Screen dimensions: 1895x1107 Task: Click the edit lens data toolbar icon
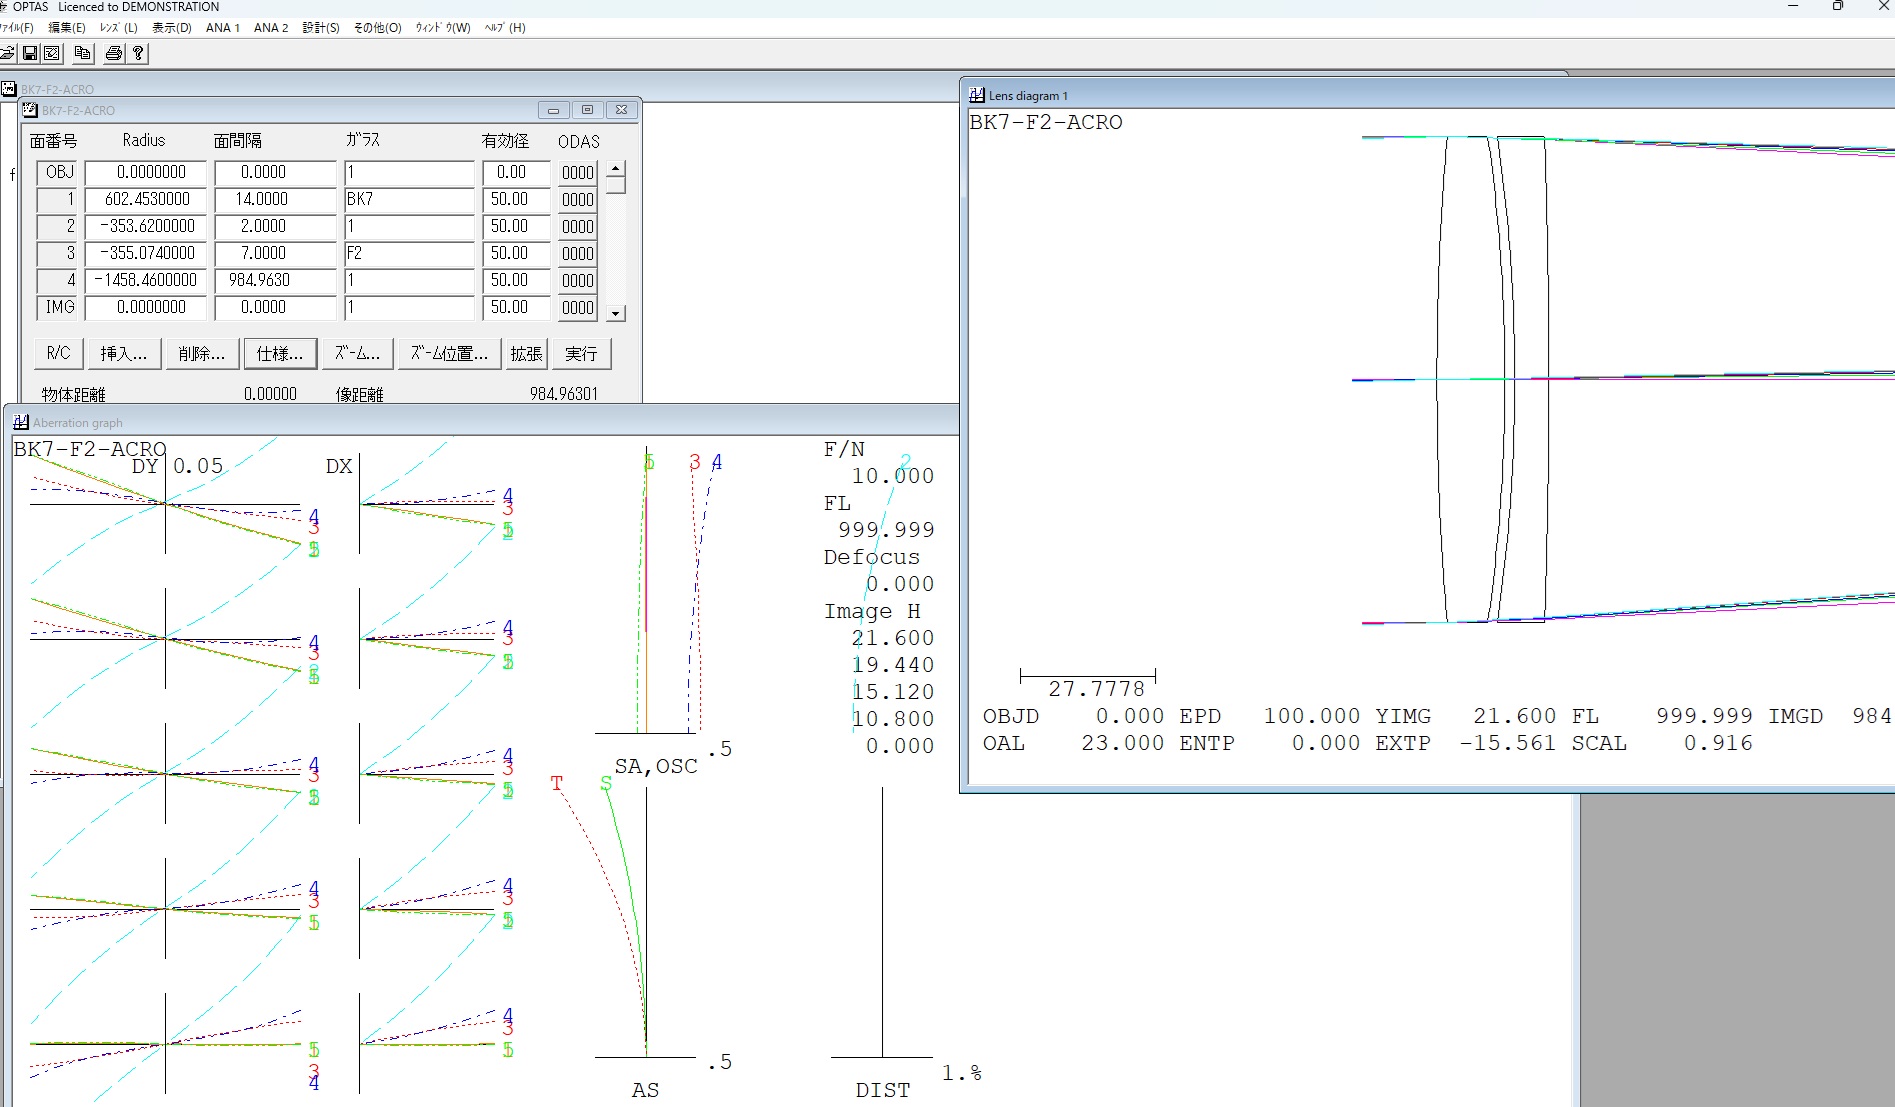click(52, 54)
